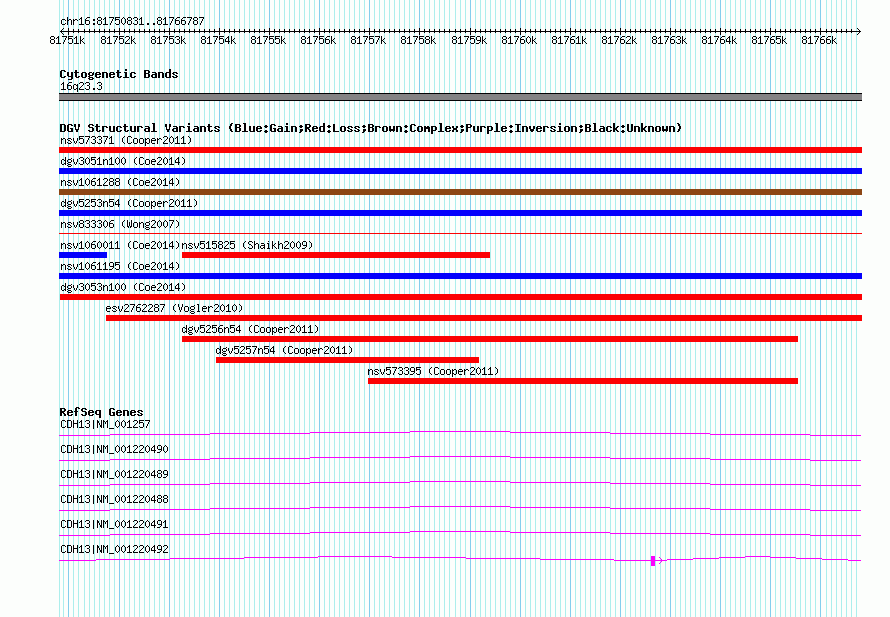Click the 81758k ruler tick label
This screenshot has height=617, width=890.
(418, 40)
